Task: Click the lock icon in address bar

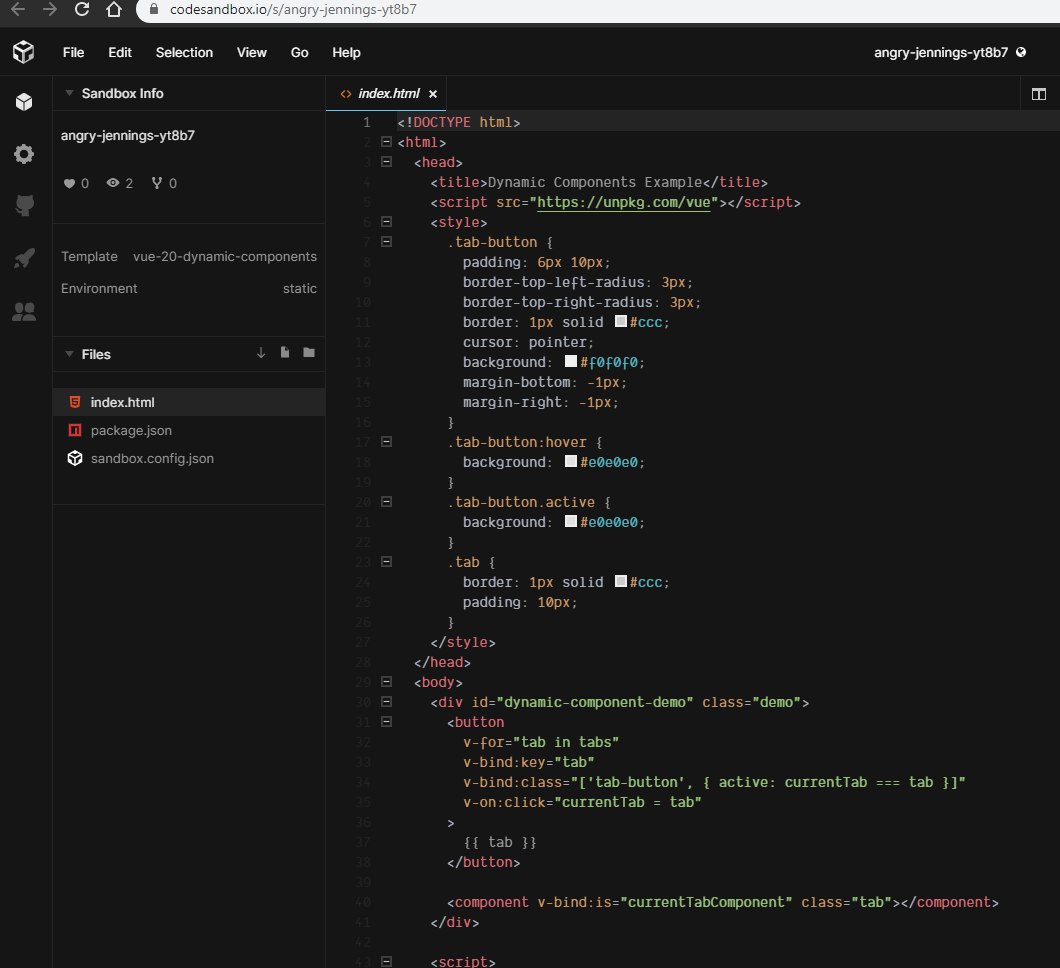Action: [153, 9]
